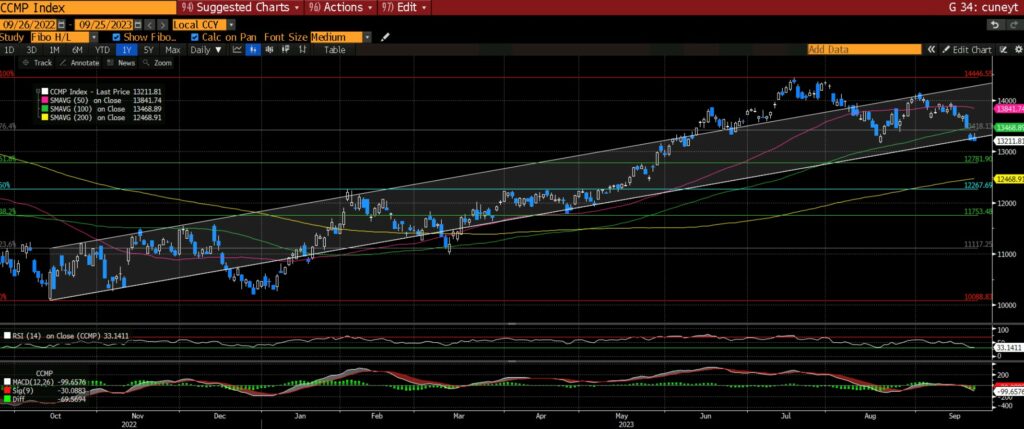Select the line chart type icon

[x=236, y=50]
